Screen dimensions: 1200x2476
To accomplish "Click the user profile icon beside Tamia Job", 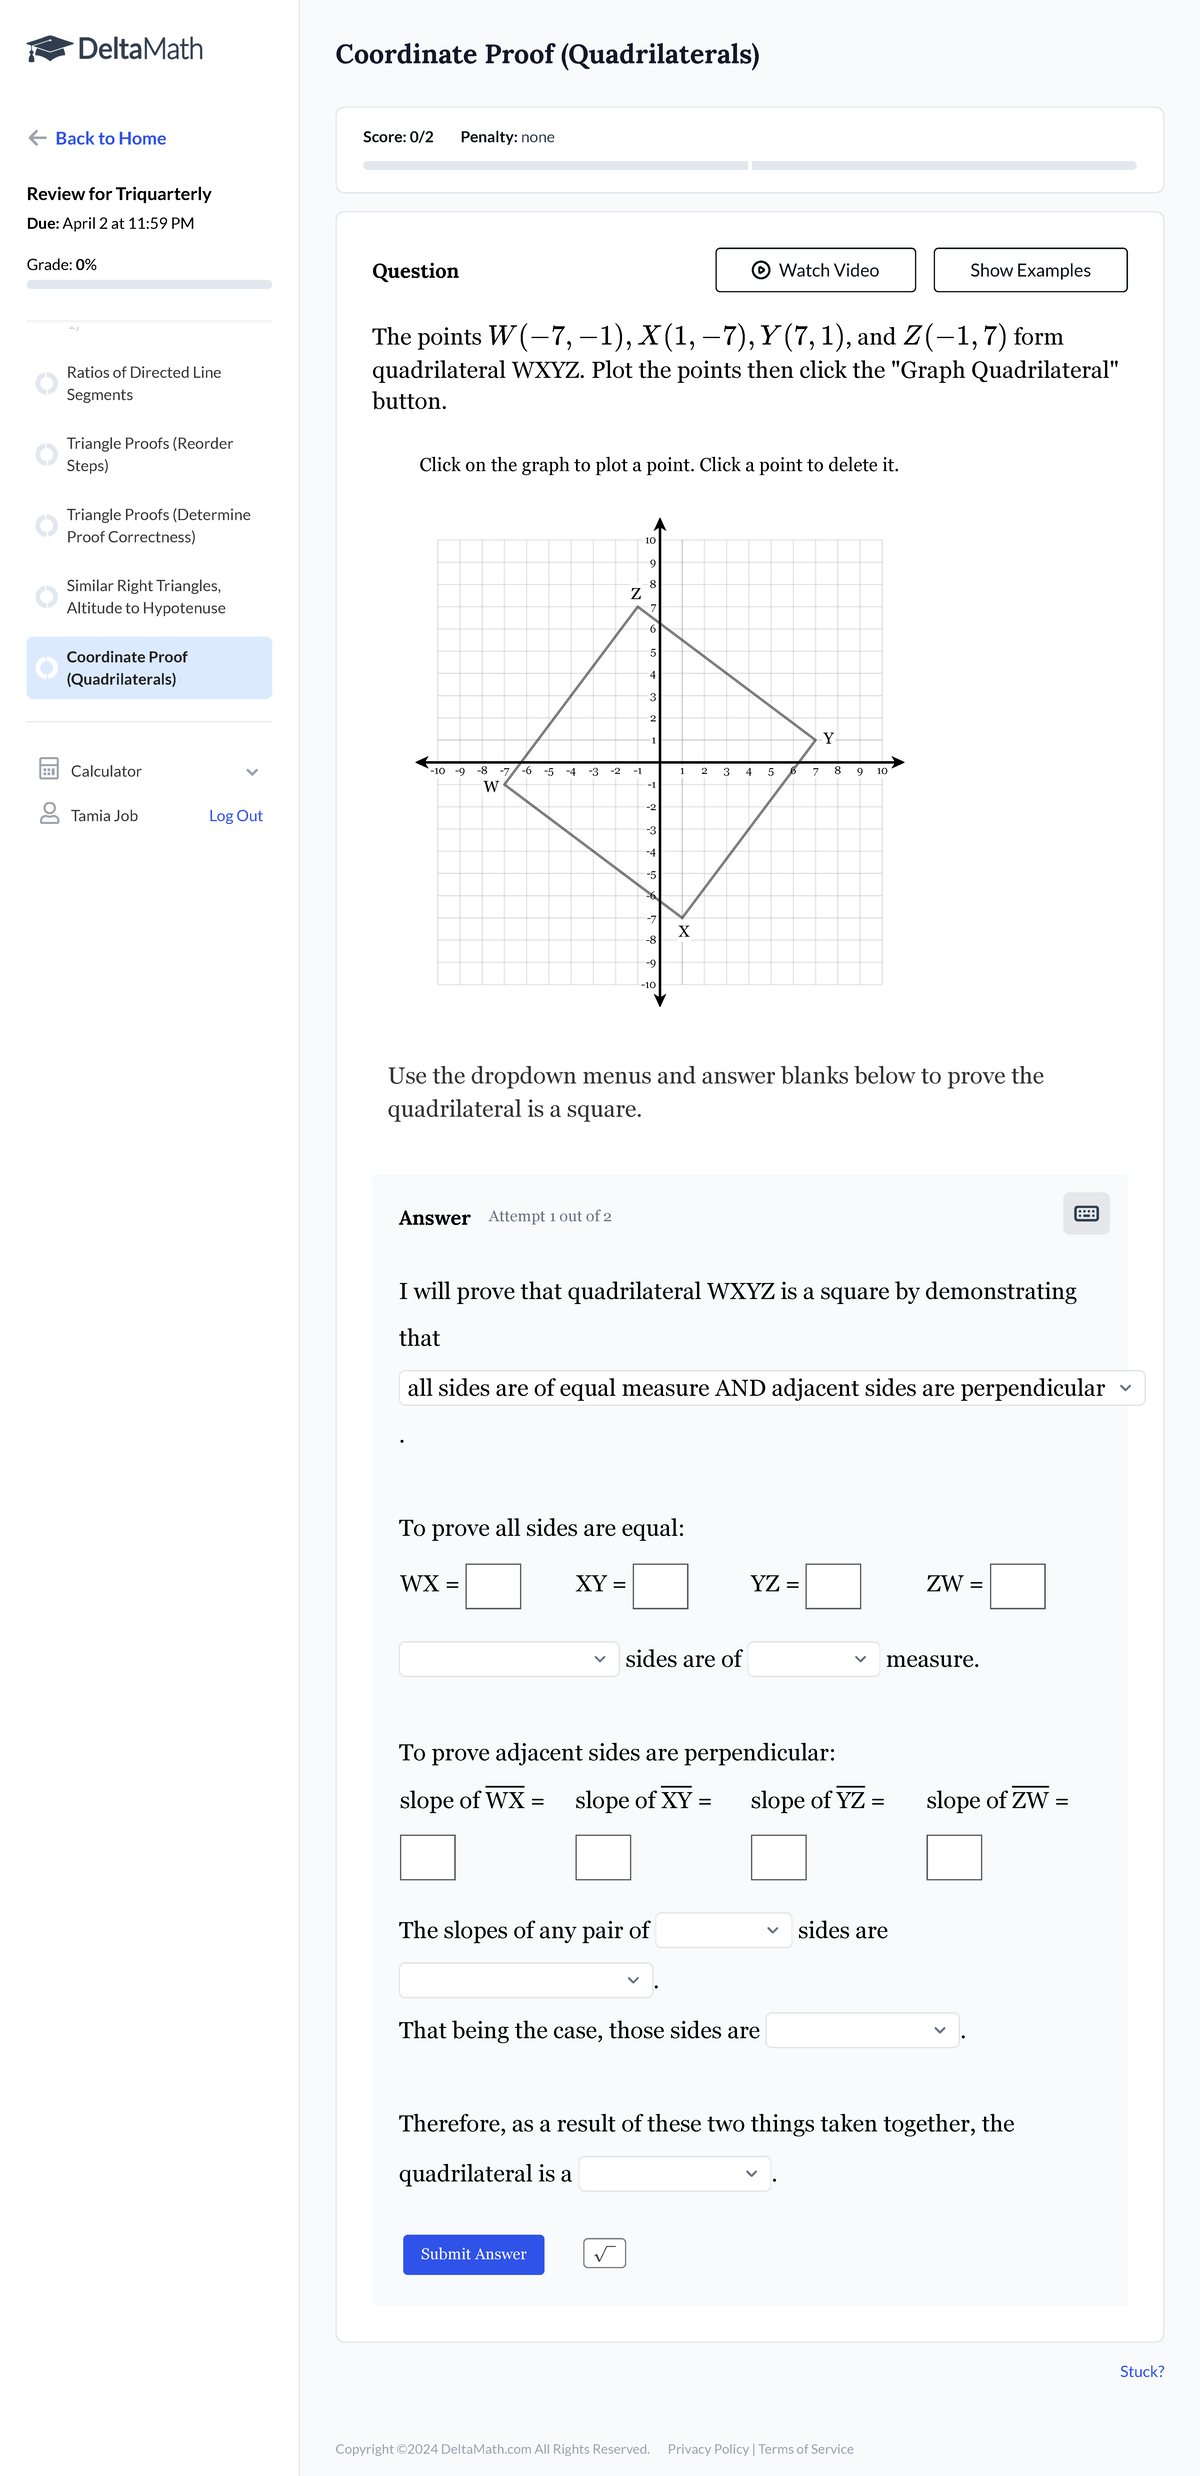I will click(x=46, y=815).
